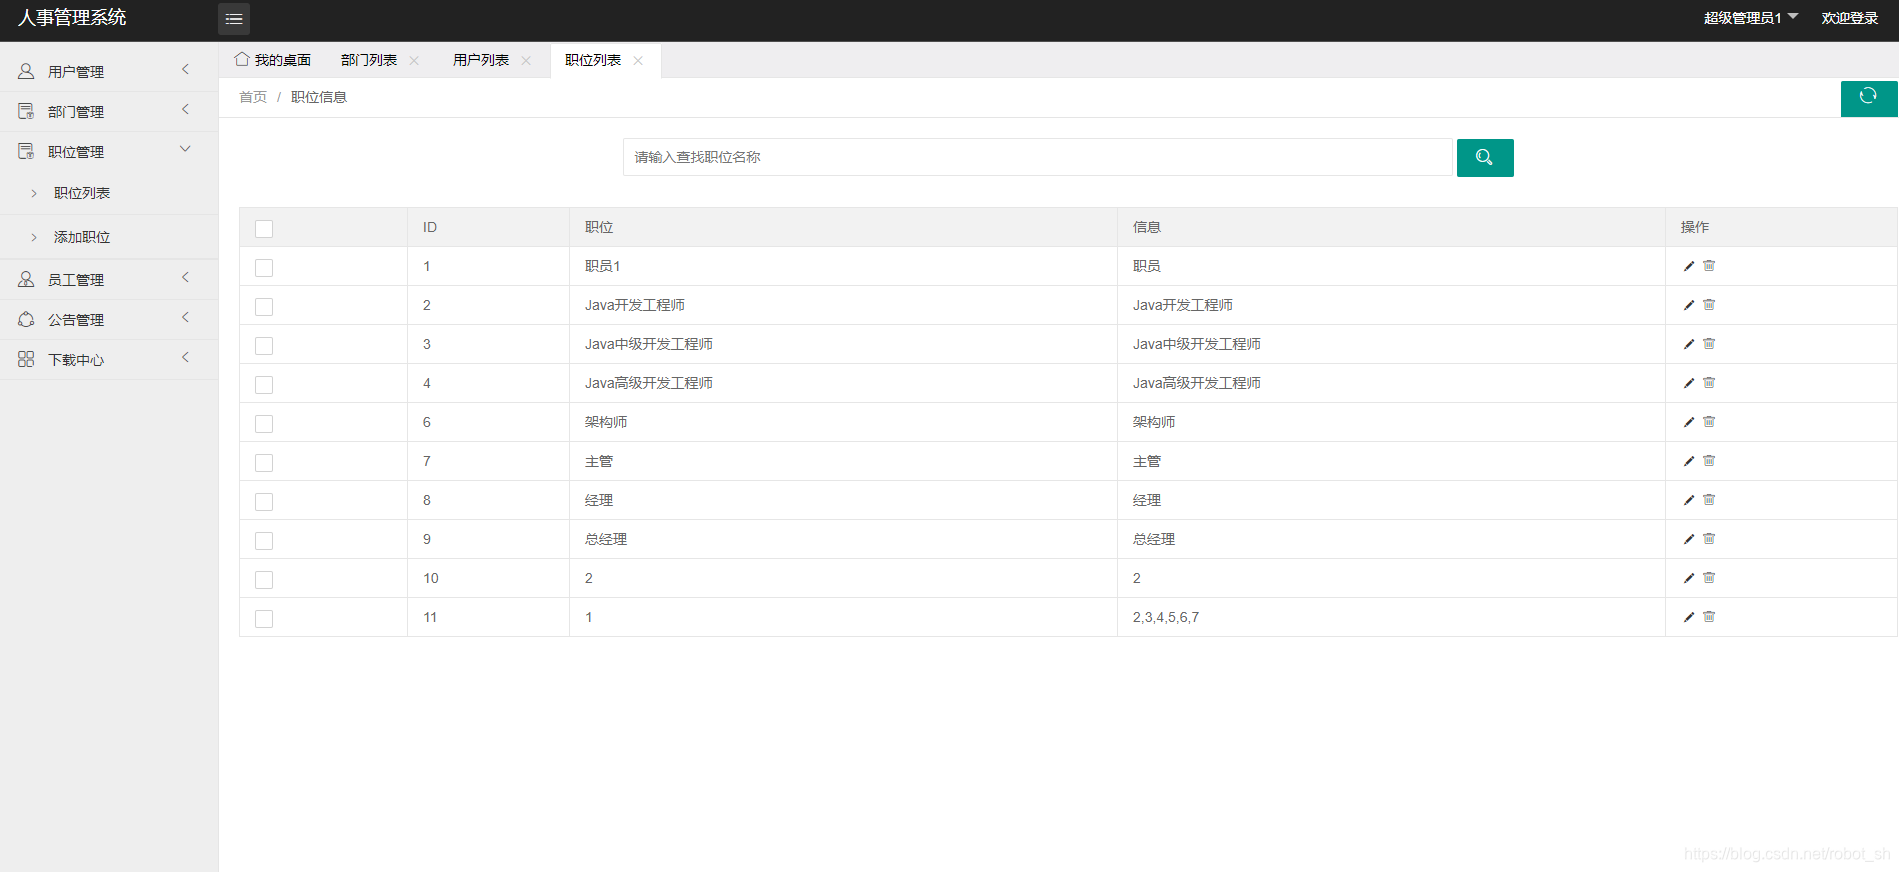Delete the 架构师 row trash icon
This screenshot has width=1899, height=872.
1709,422
